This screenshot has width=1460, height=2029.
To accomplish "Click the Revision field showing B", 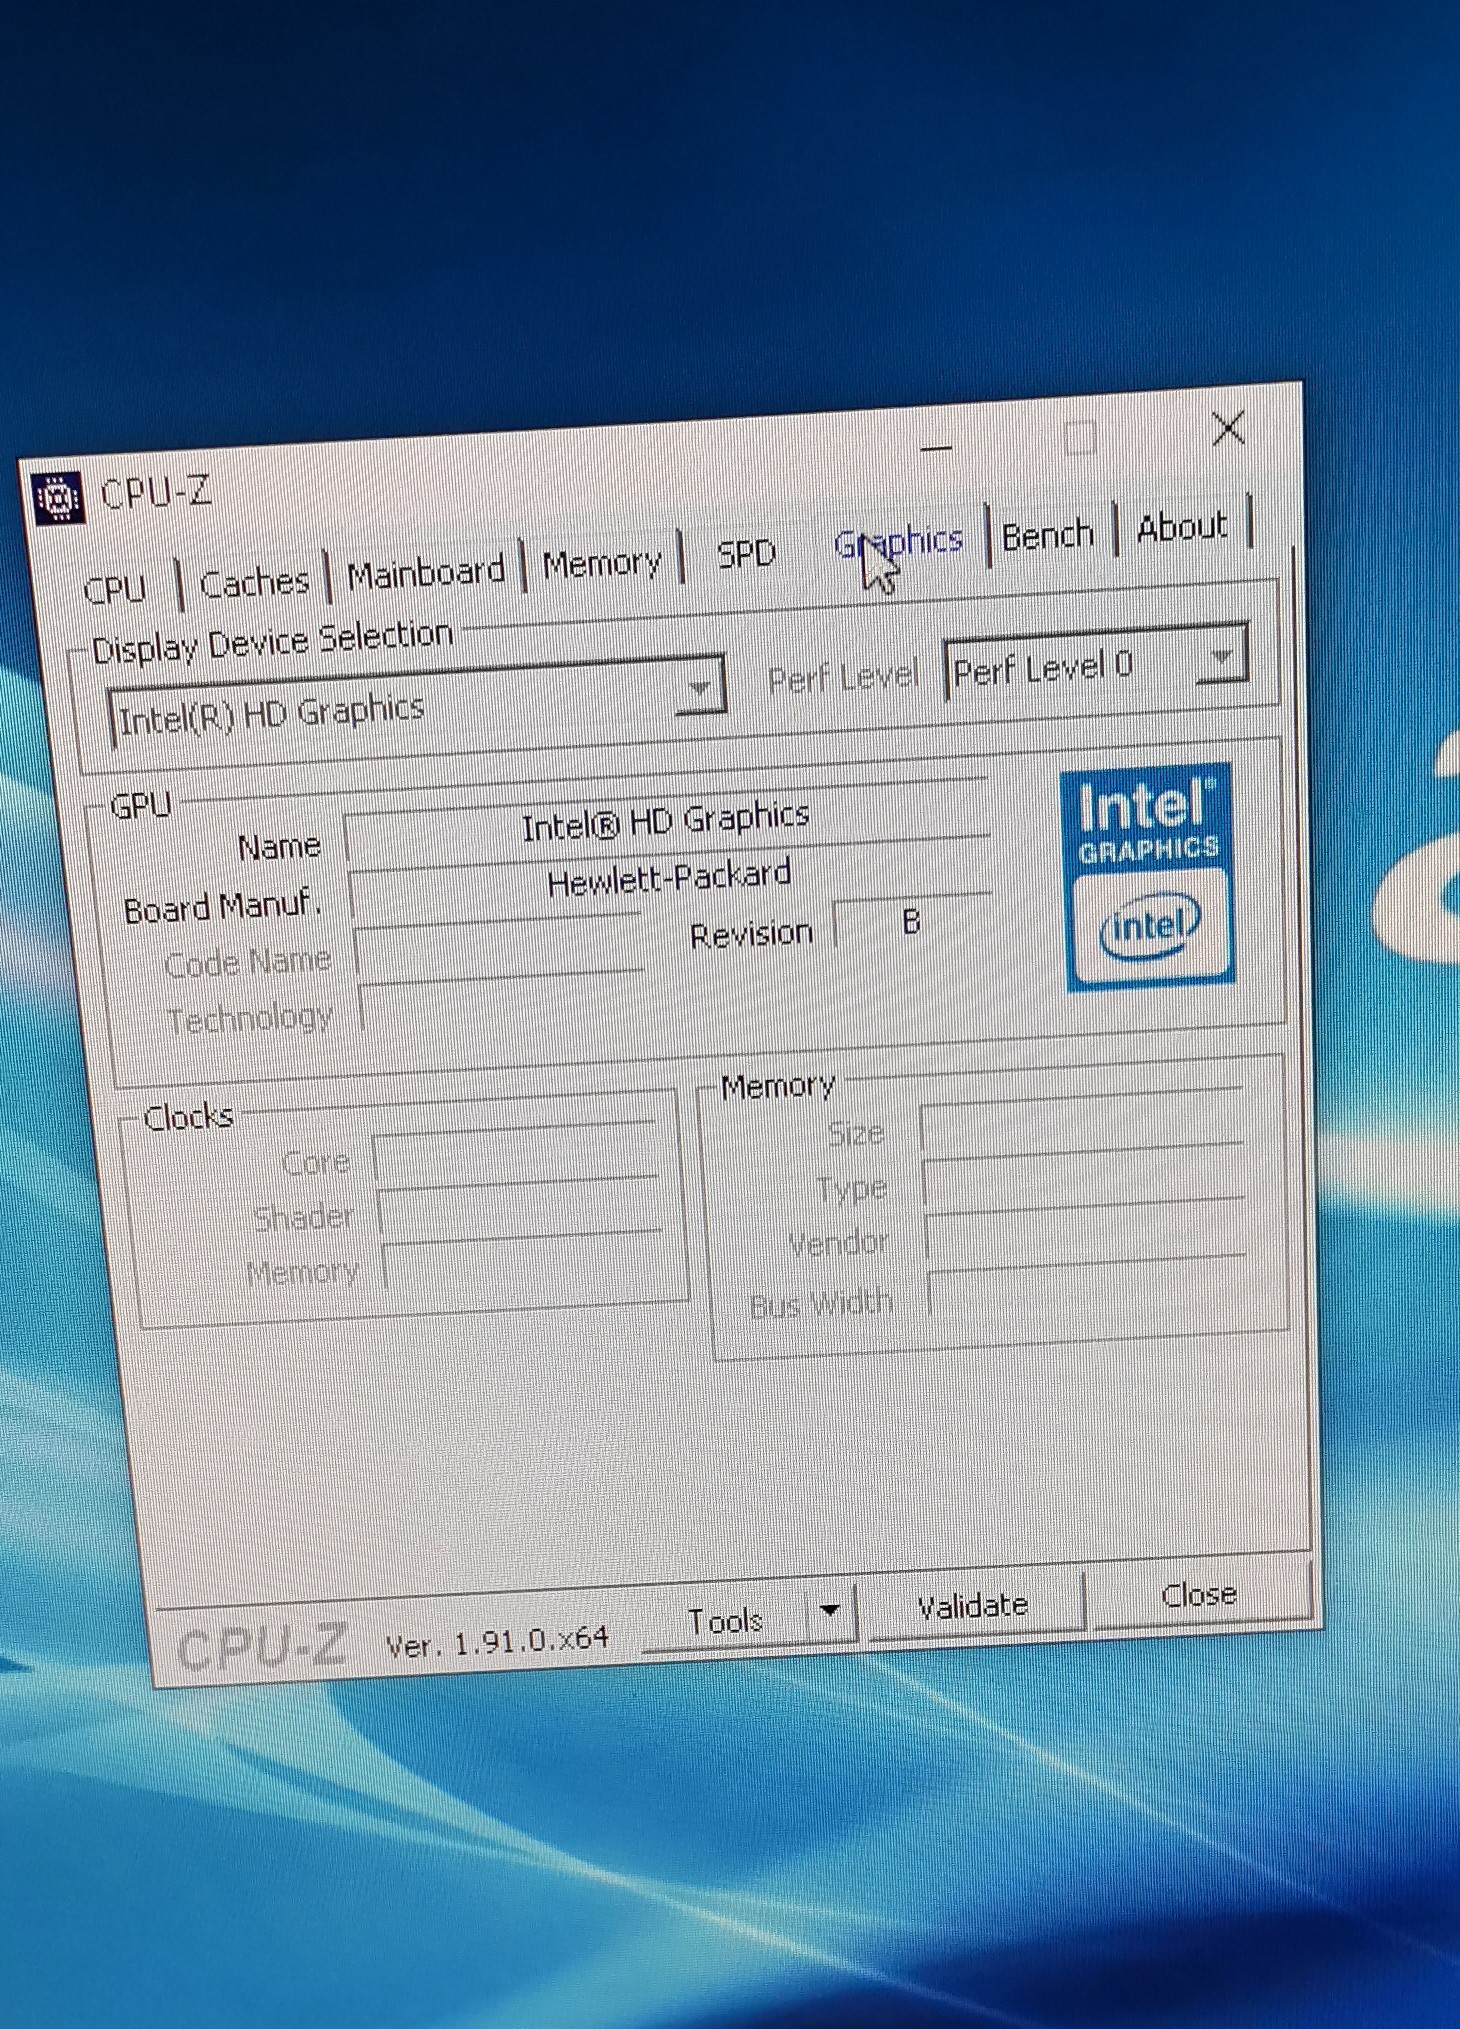I will (x=911, y=921).
